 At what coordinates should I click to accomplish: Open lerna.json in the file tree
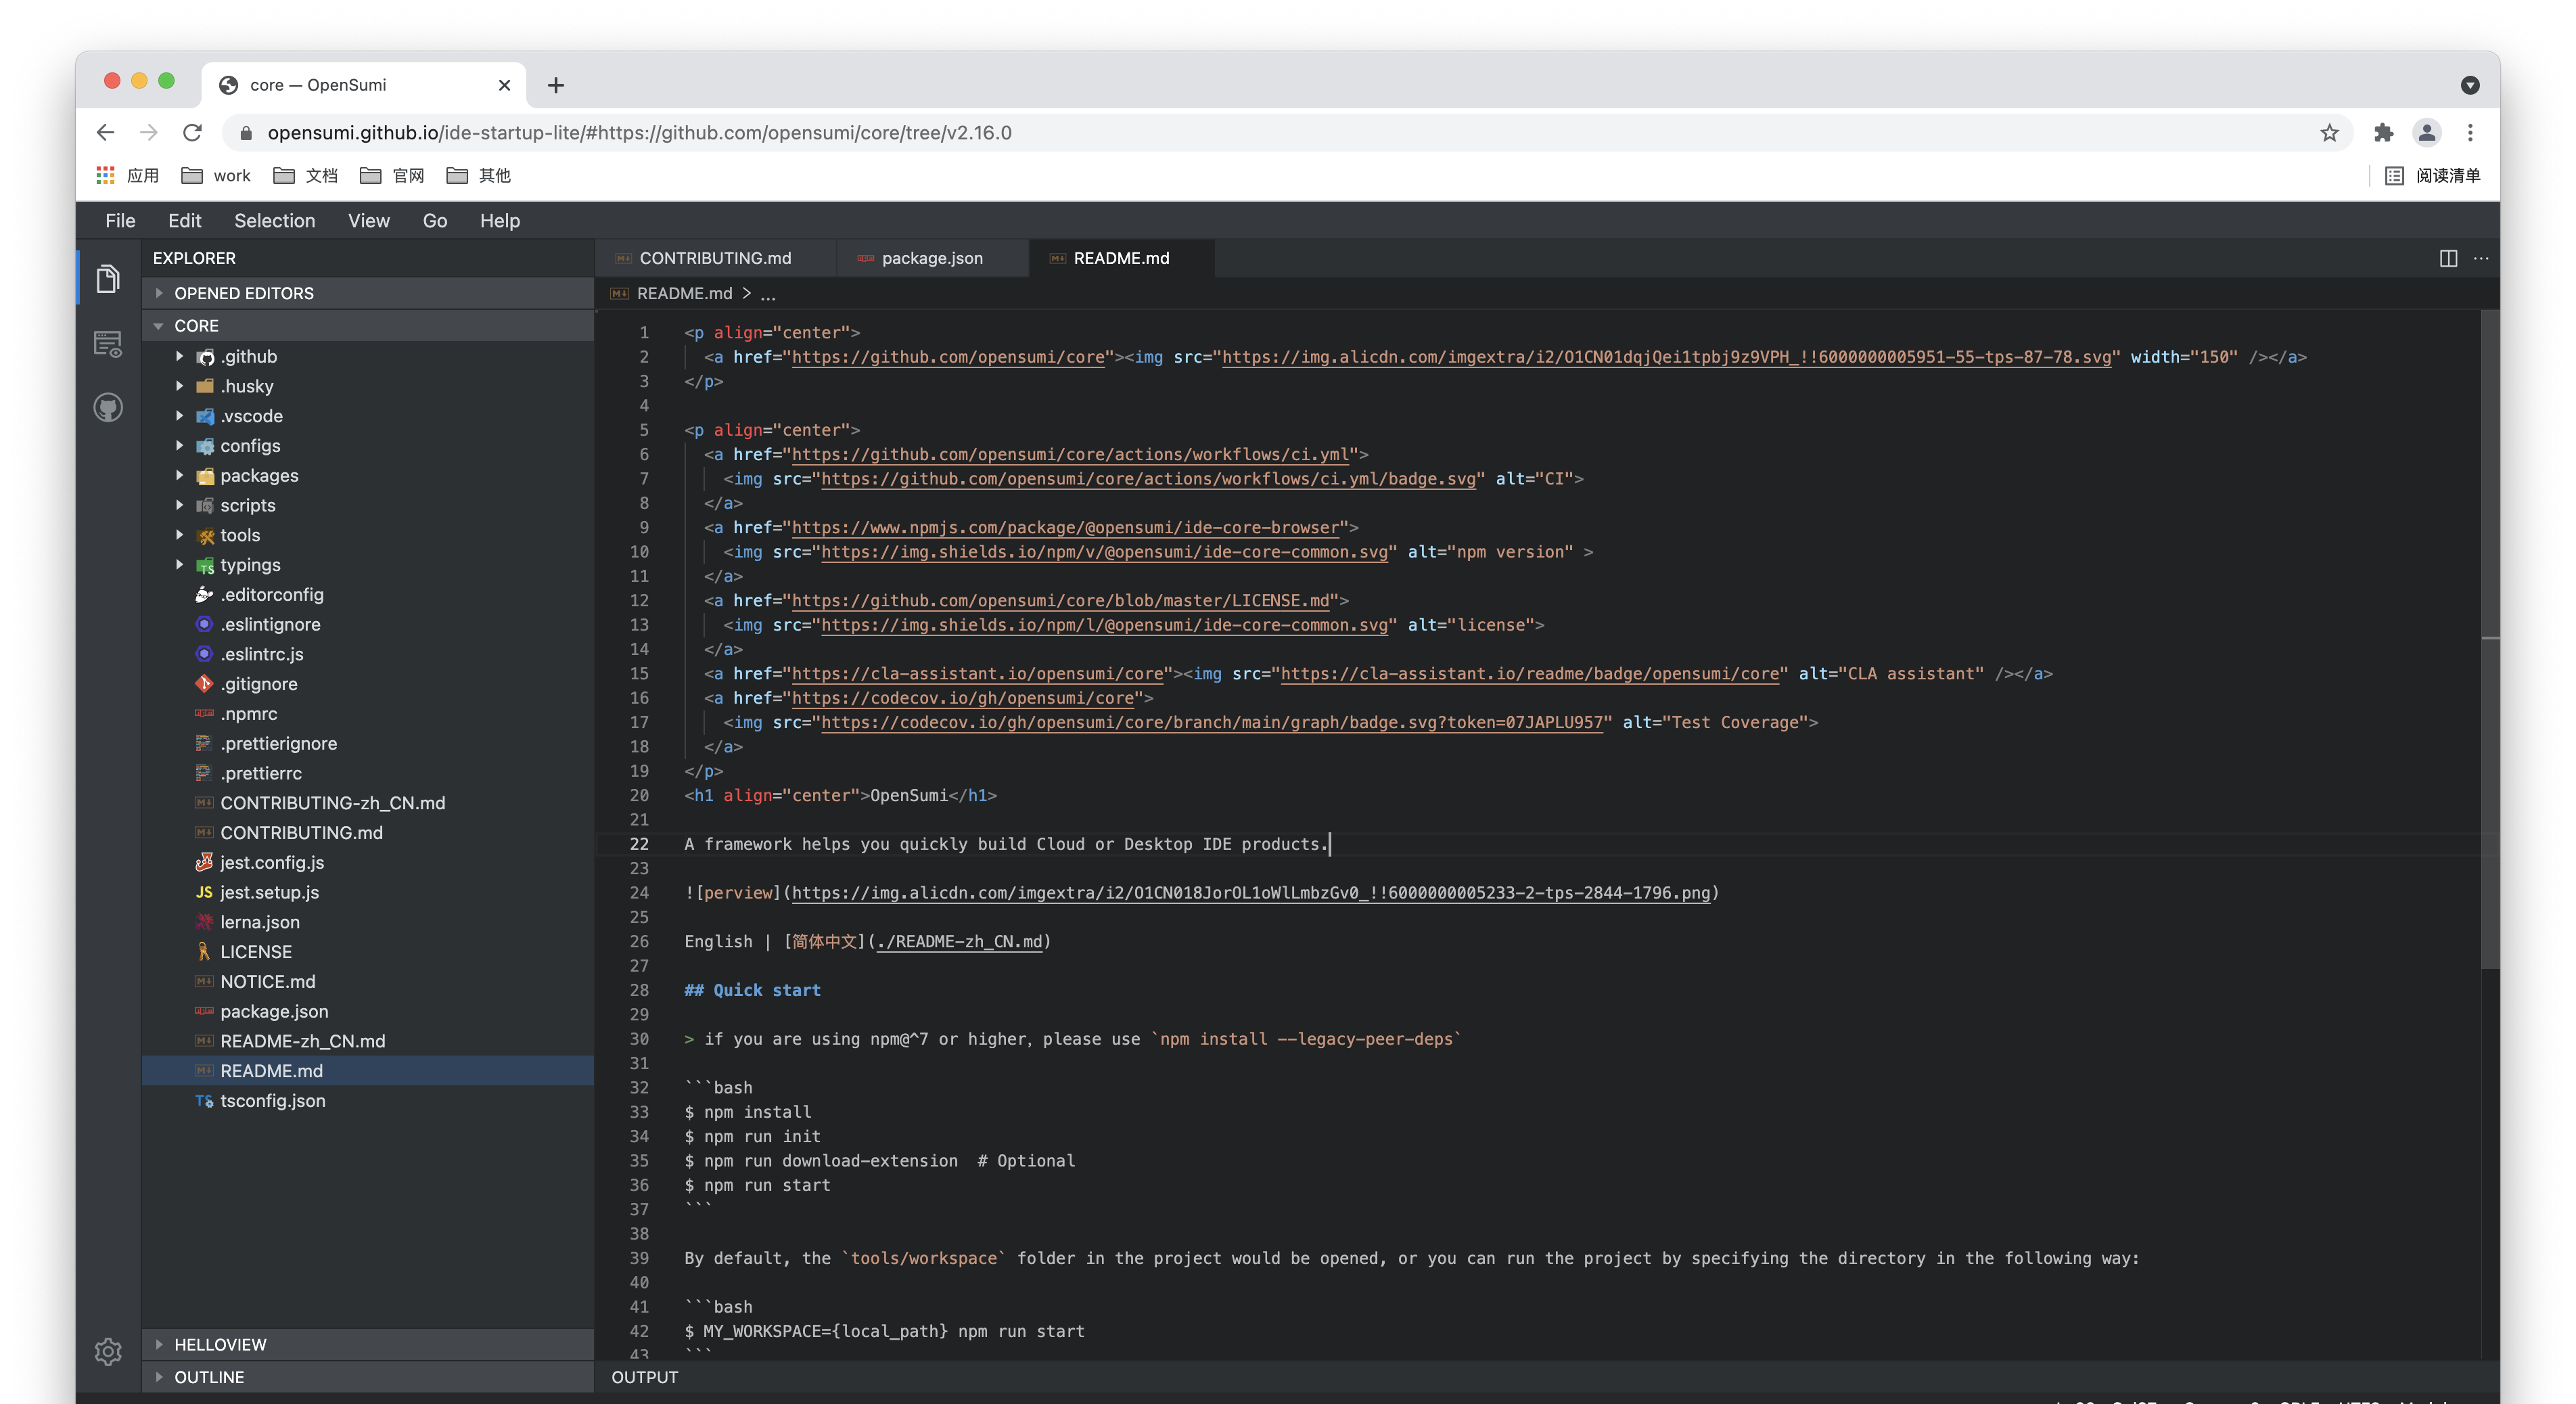pos(368,922)
